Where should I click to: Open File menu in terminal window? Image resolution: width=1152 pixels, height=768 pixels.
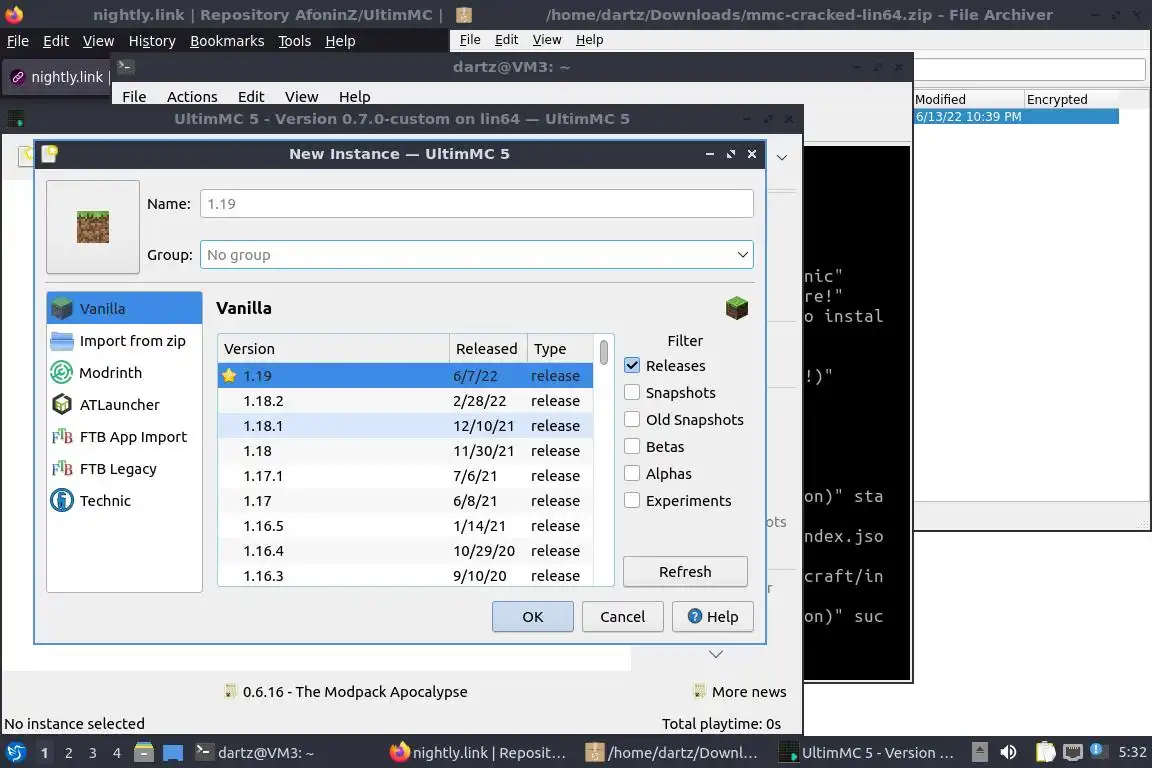134,96
